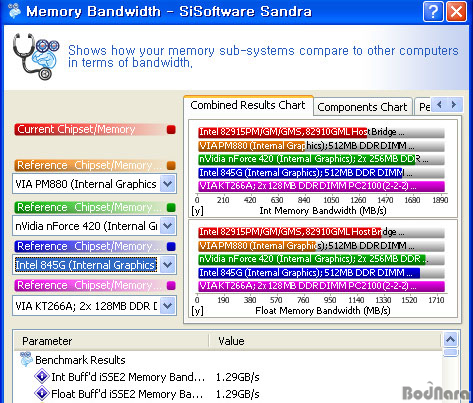Click orange VIA PM880 bar in Float chart
Image resolution: width=473 pixels, height=403 pixels.
point(257,246)
